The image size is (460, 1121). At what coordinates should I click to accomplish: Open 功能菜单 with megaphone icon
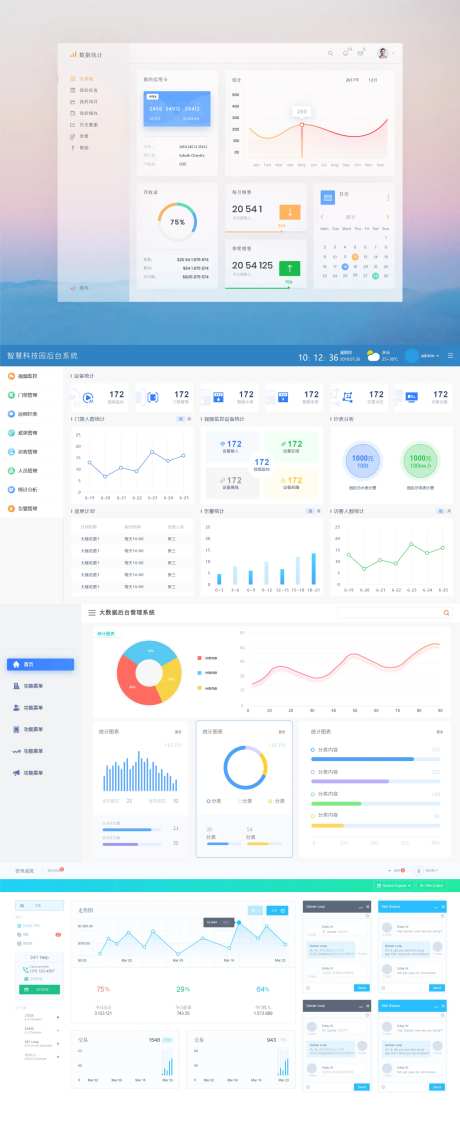click(x=29, y=773)
